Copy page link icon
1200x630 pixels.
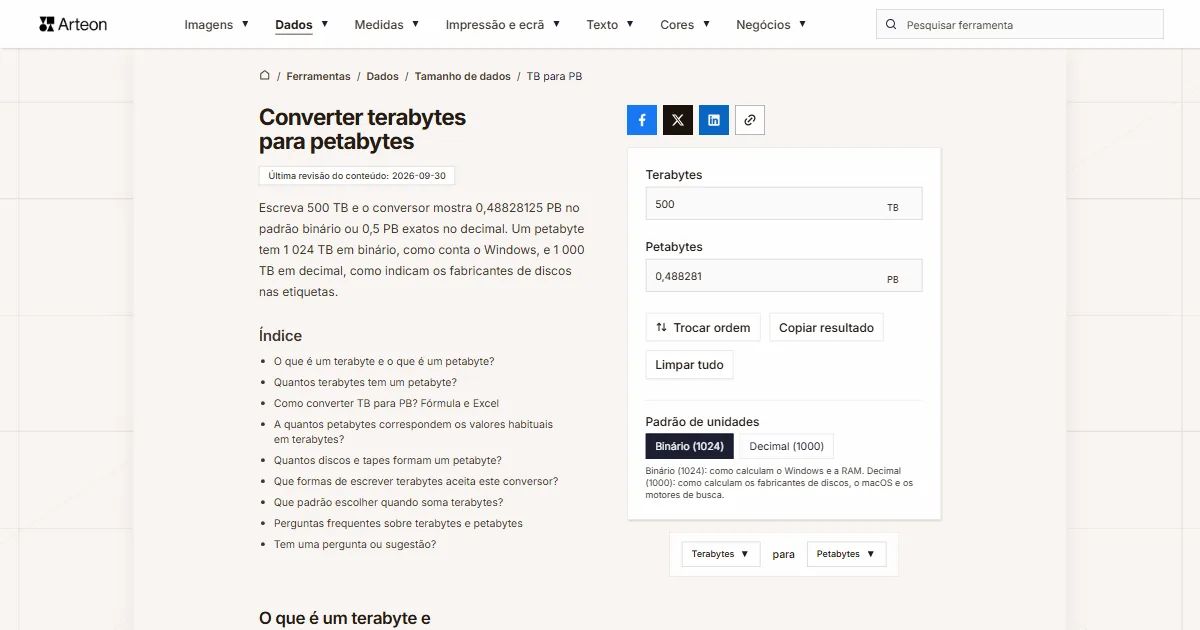click(750, 120)
